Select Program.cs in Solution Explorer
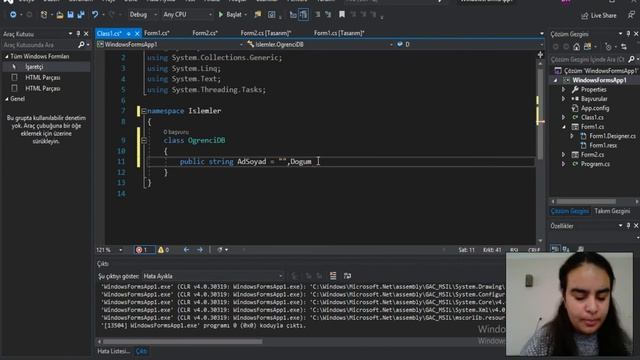 pos(595,164)
